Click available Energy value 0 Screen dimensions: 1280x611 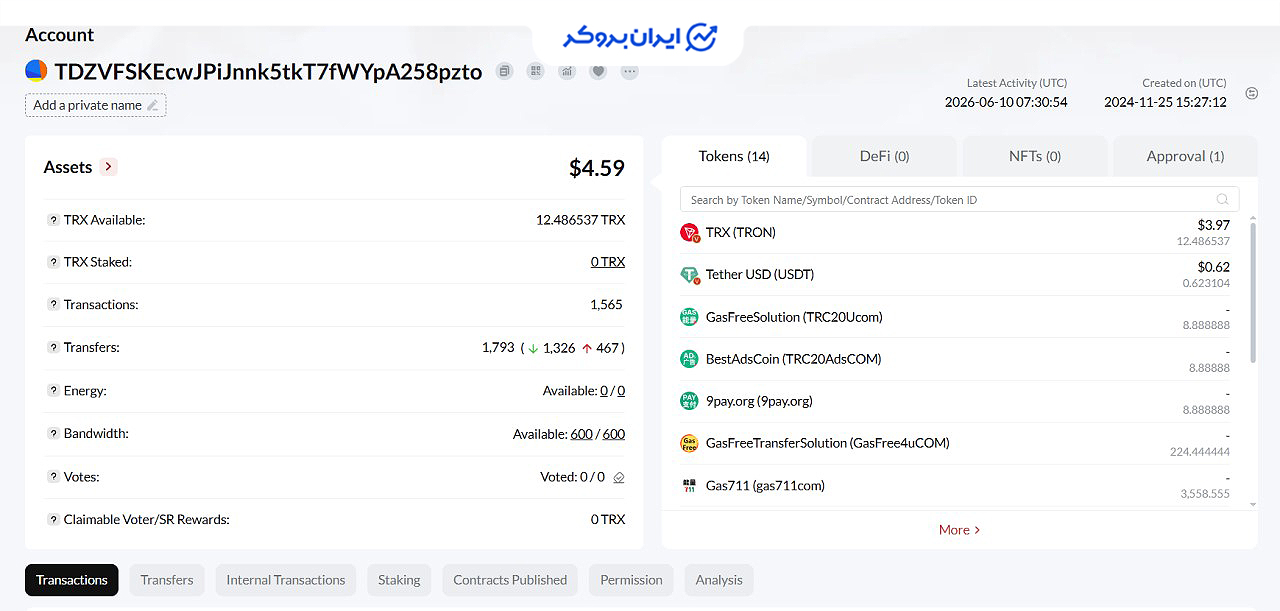(604, 391)
